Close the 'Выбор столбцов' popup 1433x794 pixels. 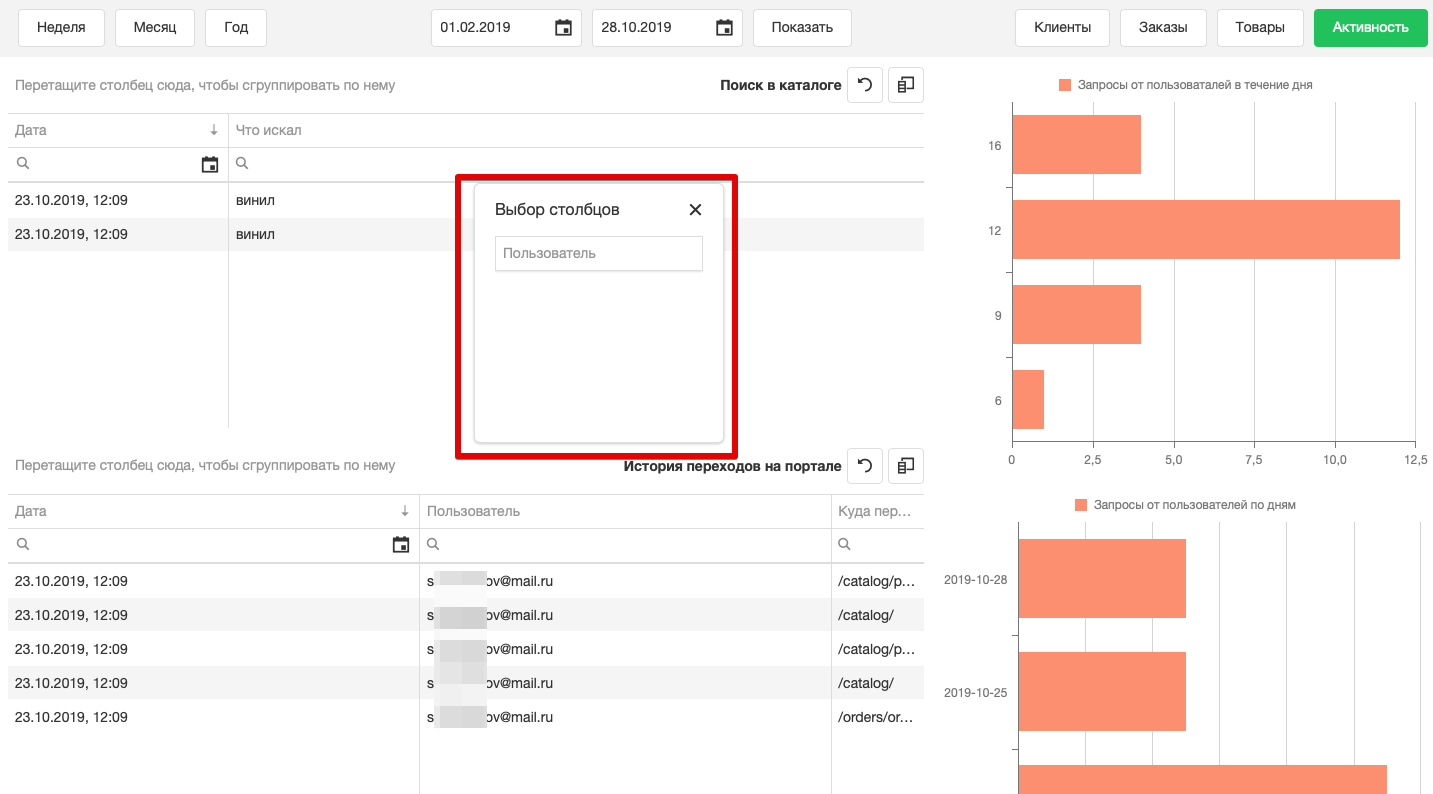pos(695,210)
